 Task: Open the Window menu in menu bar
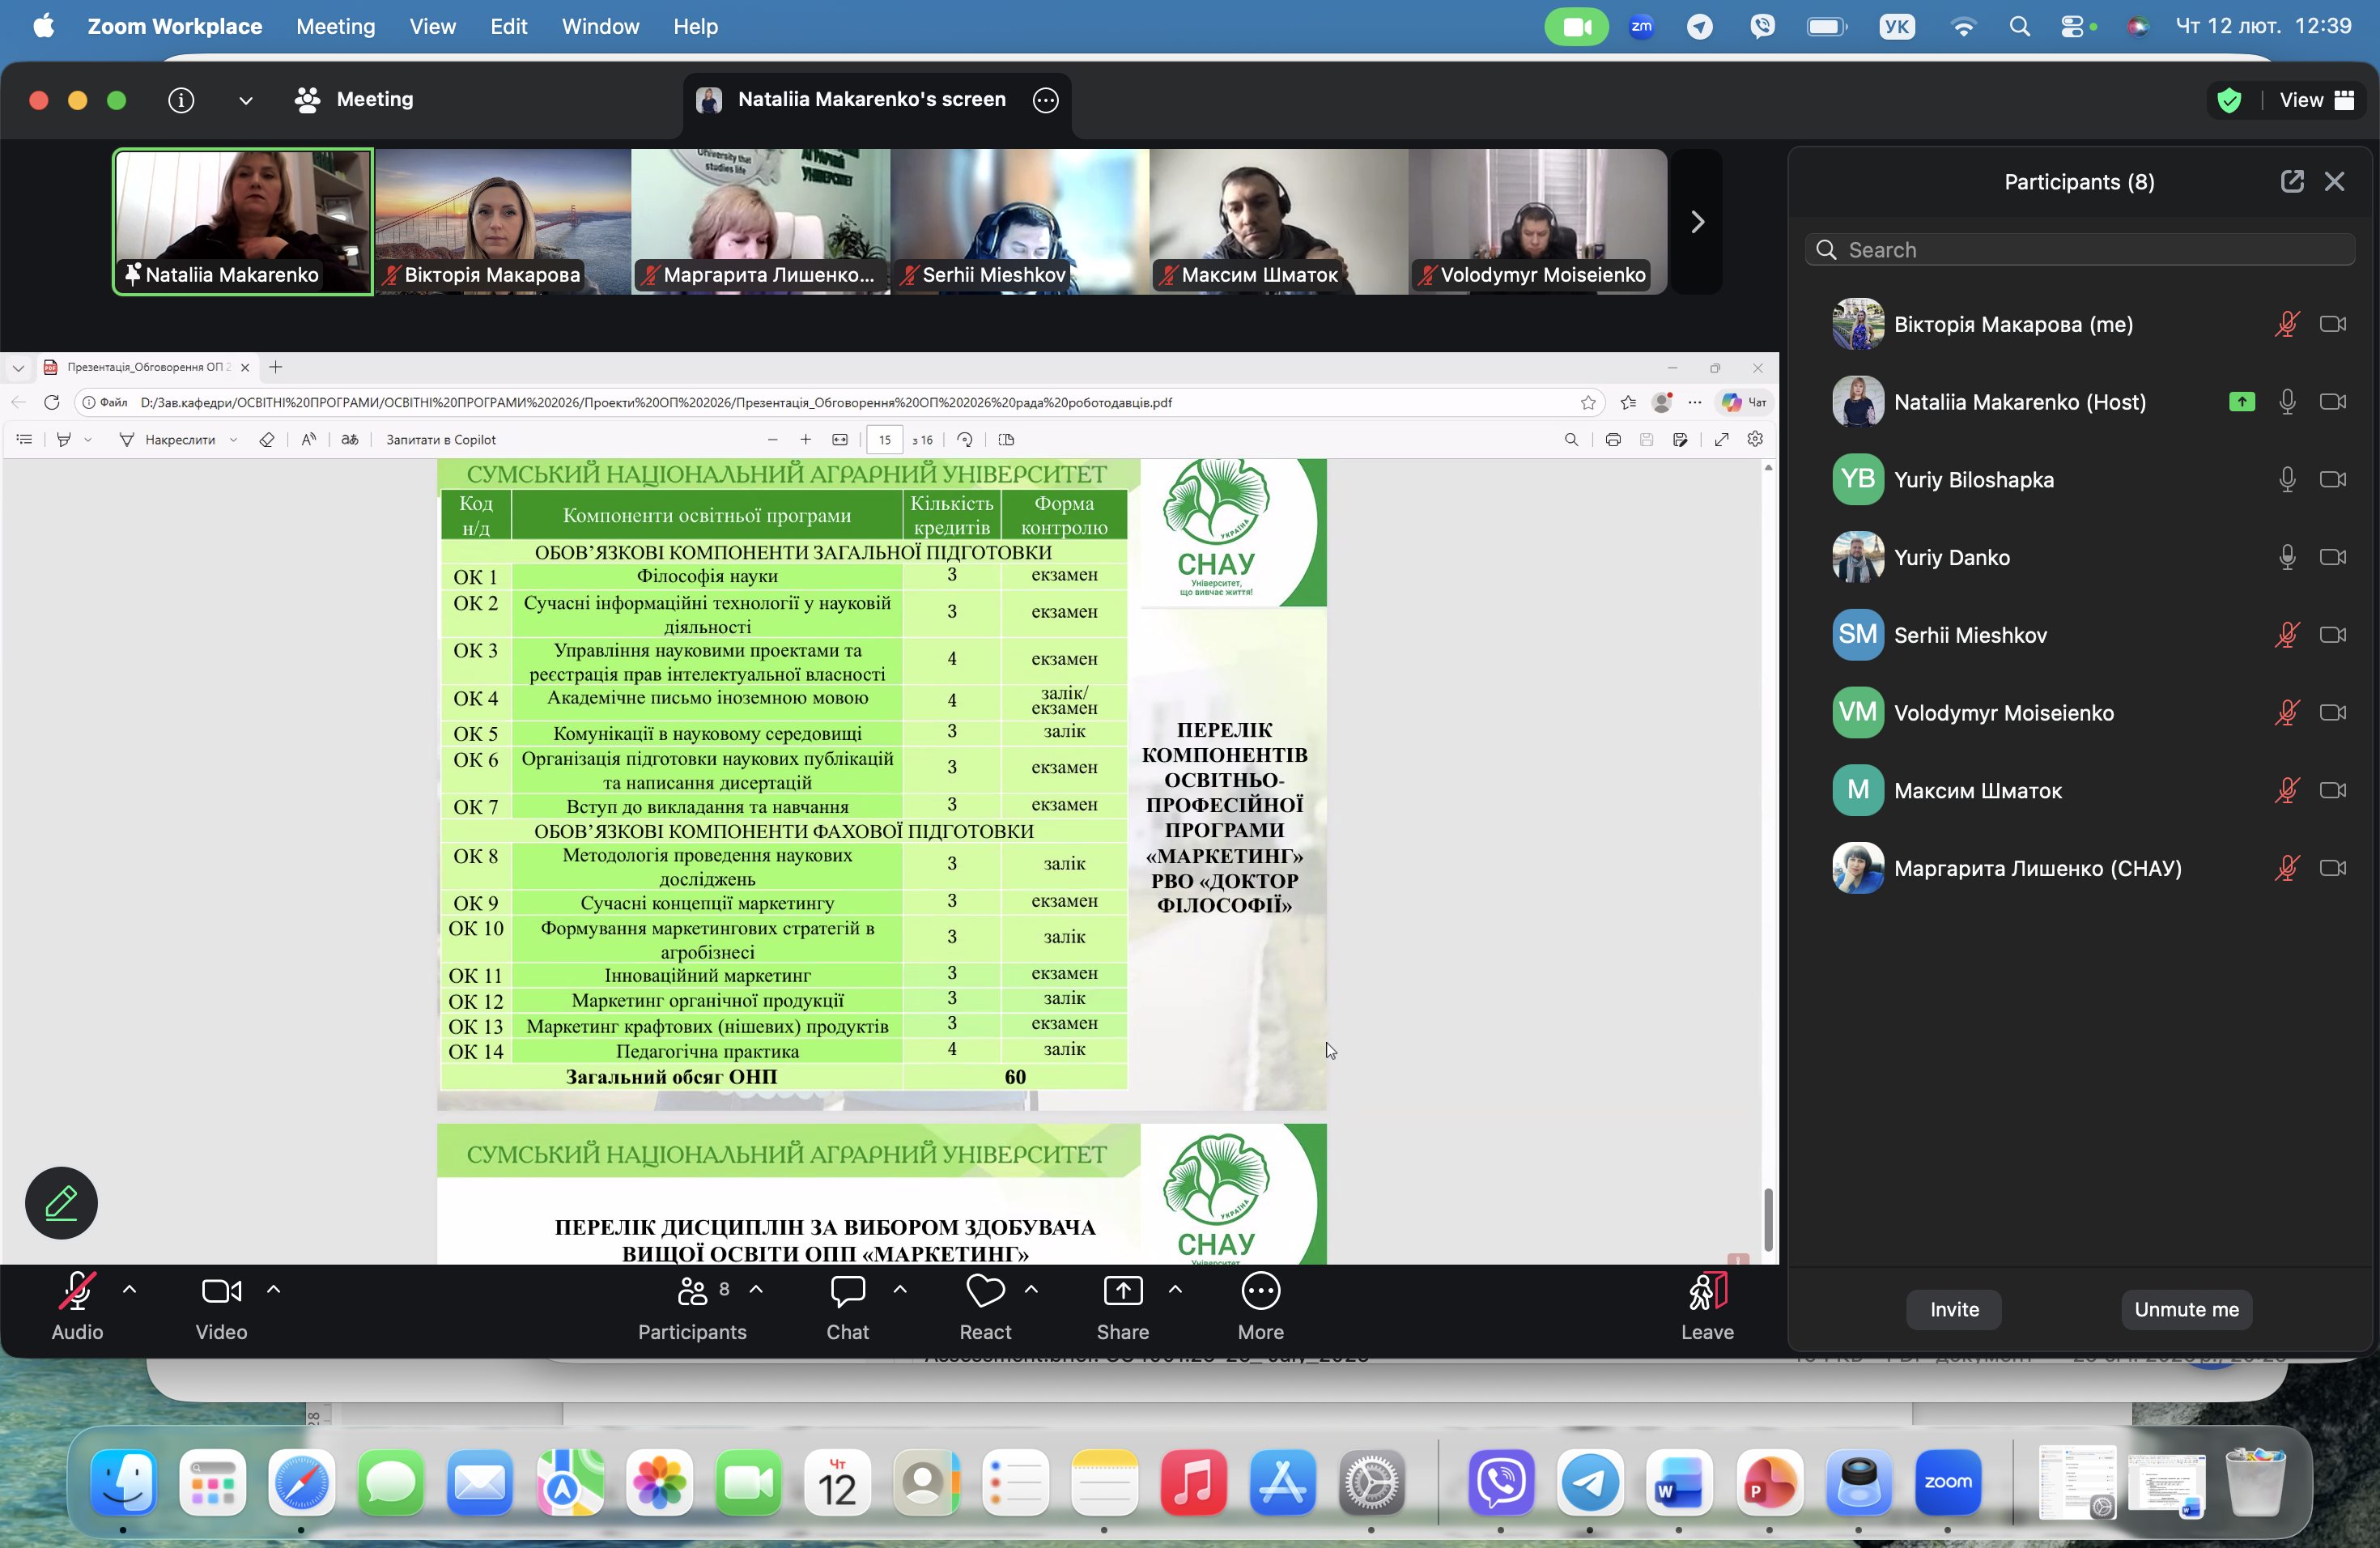[600, 26]
